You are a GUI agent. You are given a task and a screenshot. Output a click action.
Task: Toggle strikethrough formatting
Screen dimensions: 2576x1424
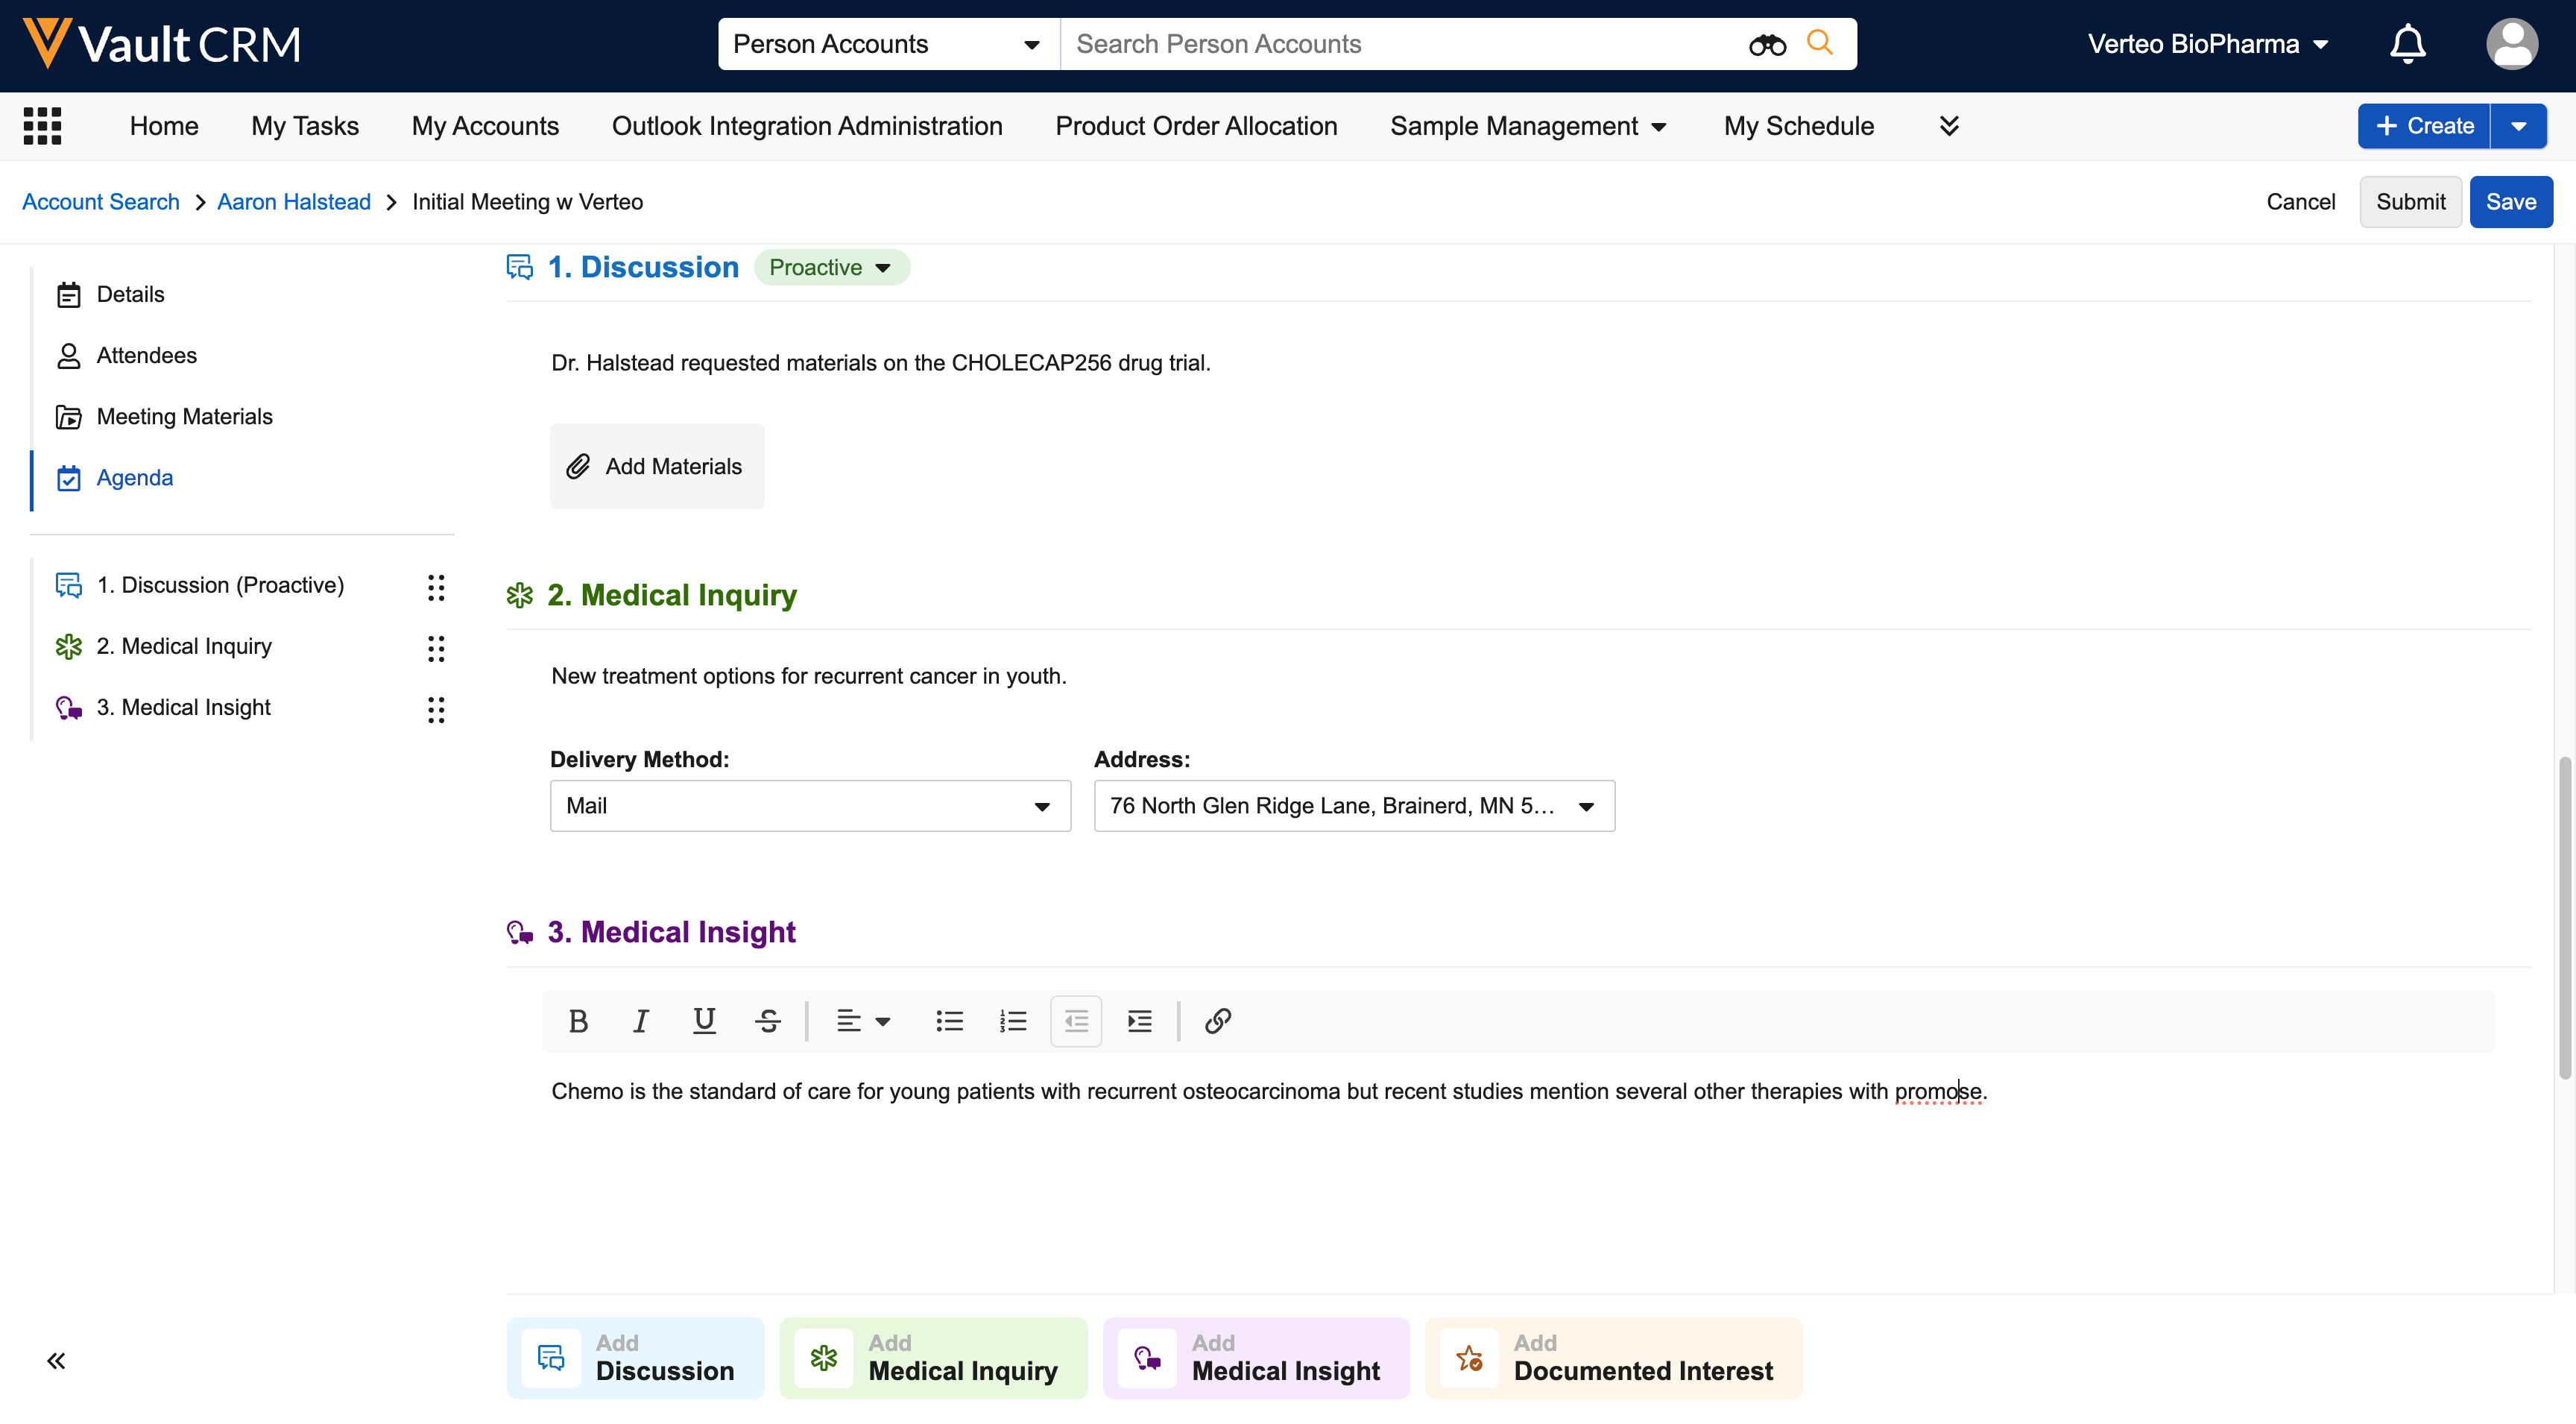pos(768,1021)
